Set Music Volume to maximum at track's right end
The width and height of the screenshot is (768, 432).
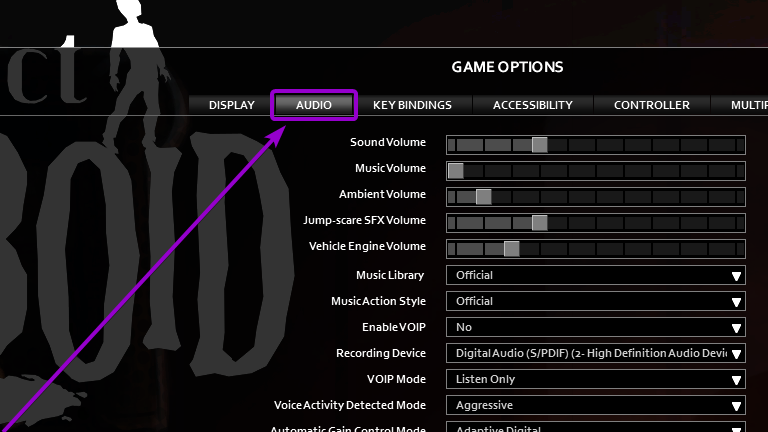point(739,170)
